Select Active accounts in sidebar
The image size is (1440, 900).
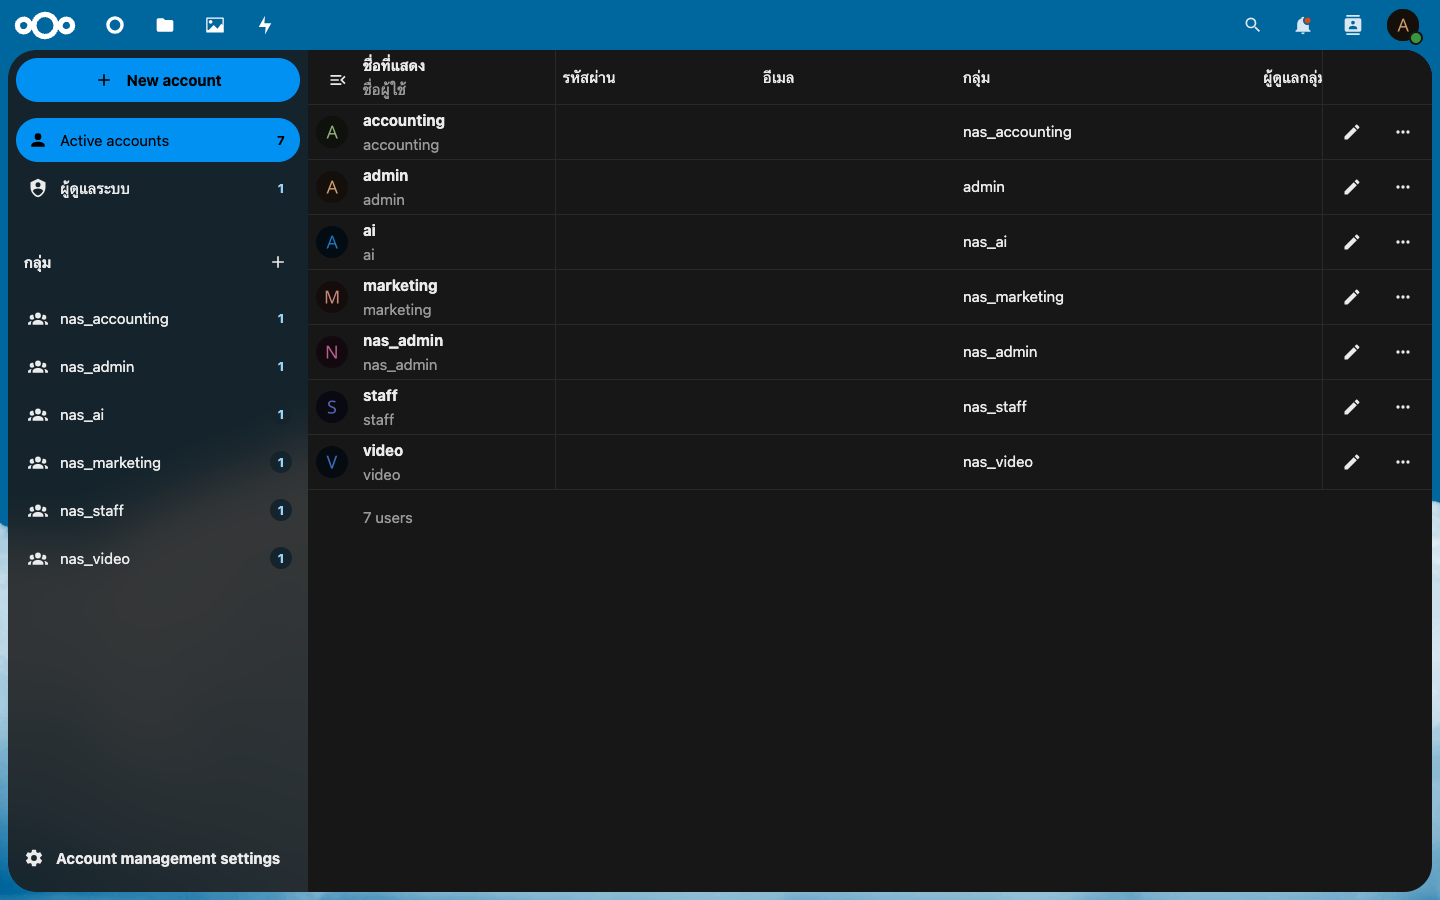pos(158,140)
